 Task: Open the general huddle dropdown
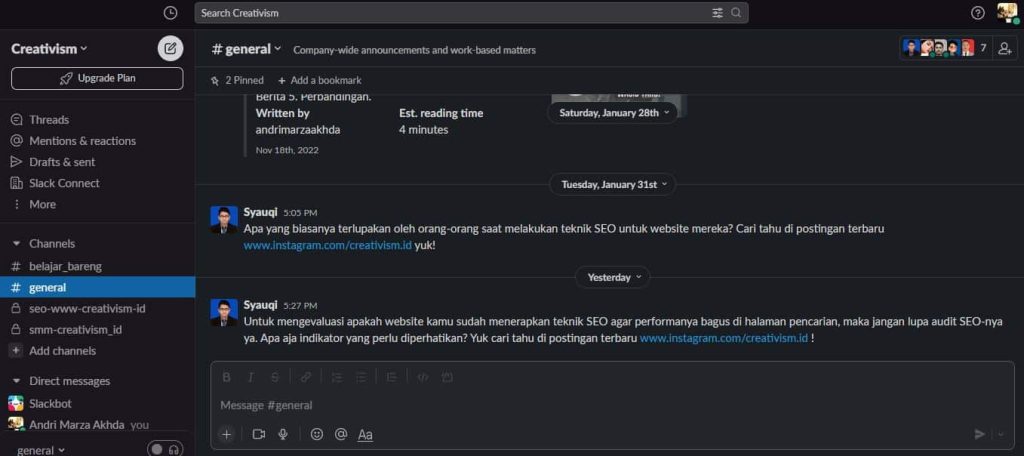41,450
